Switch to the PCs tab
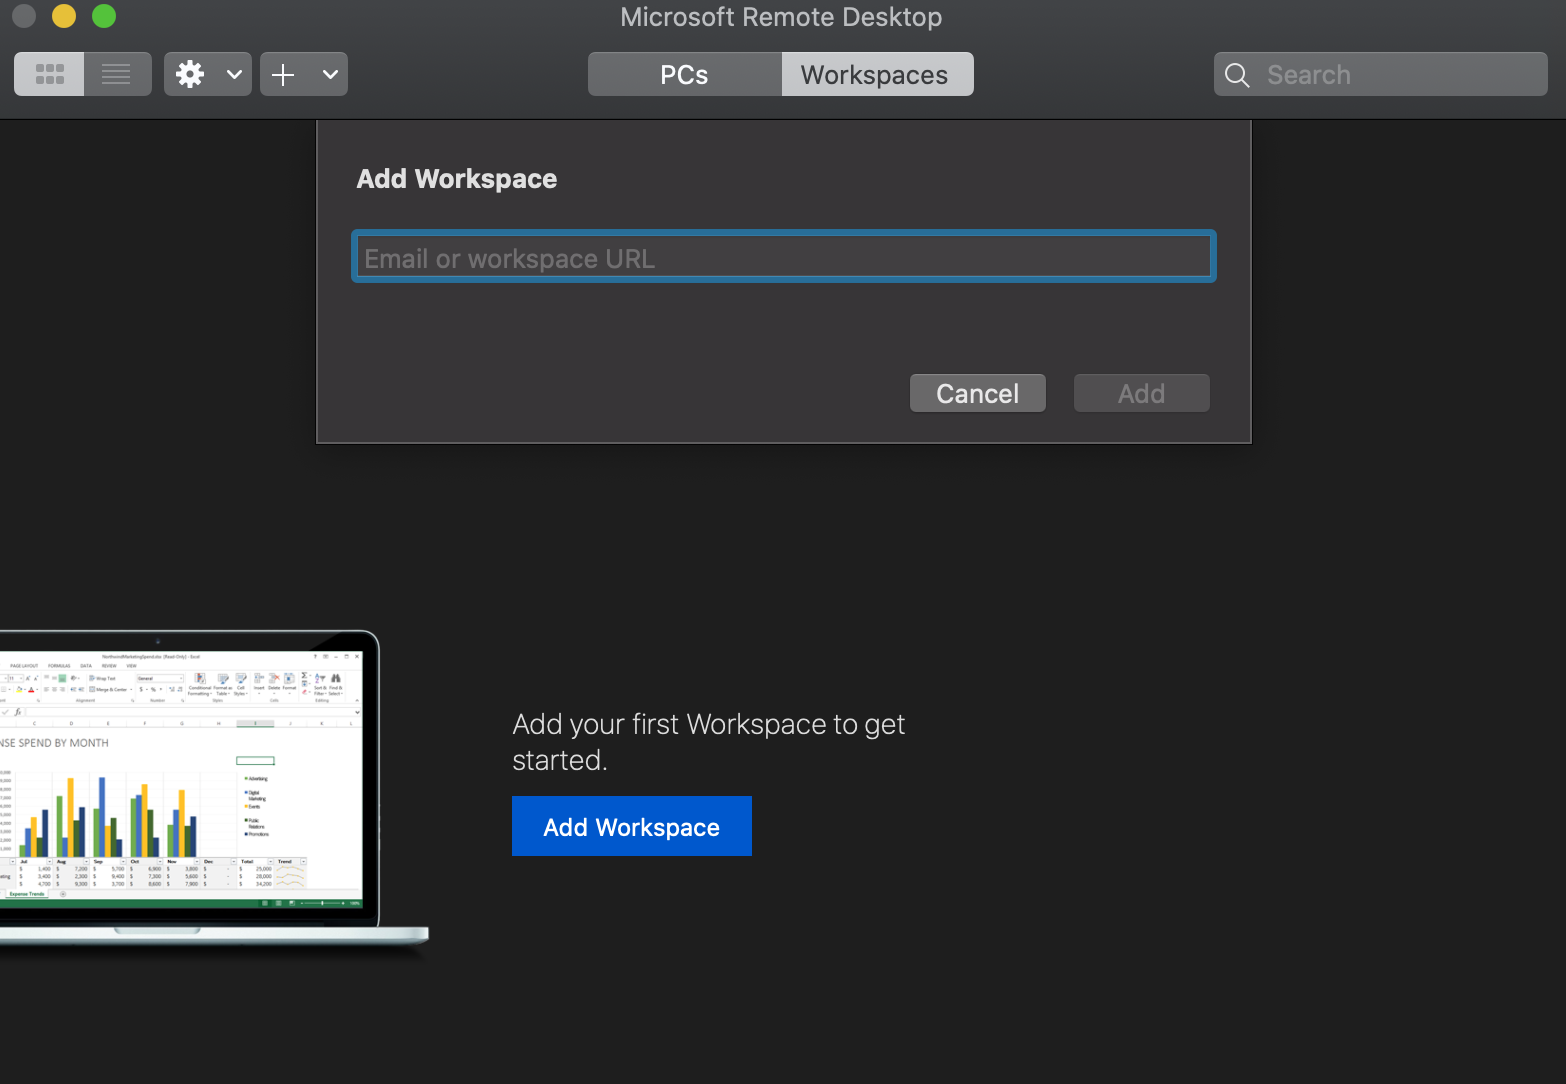The image size is (1566, 1084). pos(684,74)
